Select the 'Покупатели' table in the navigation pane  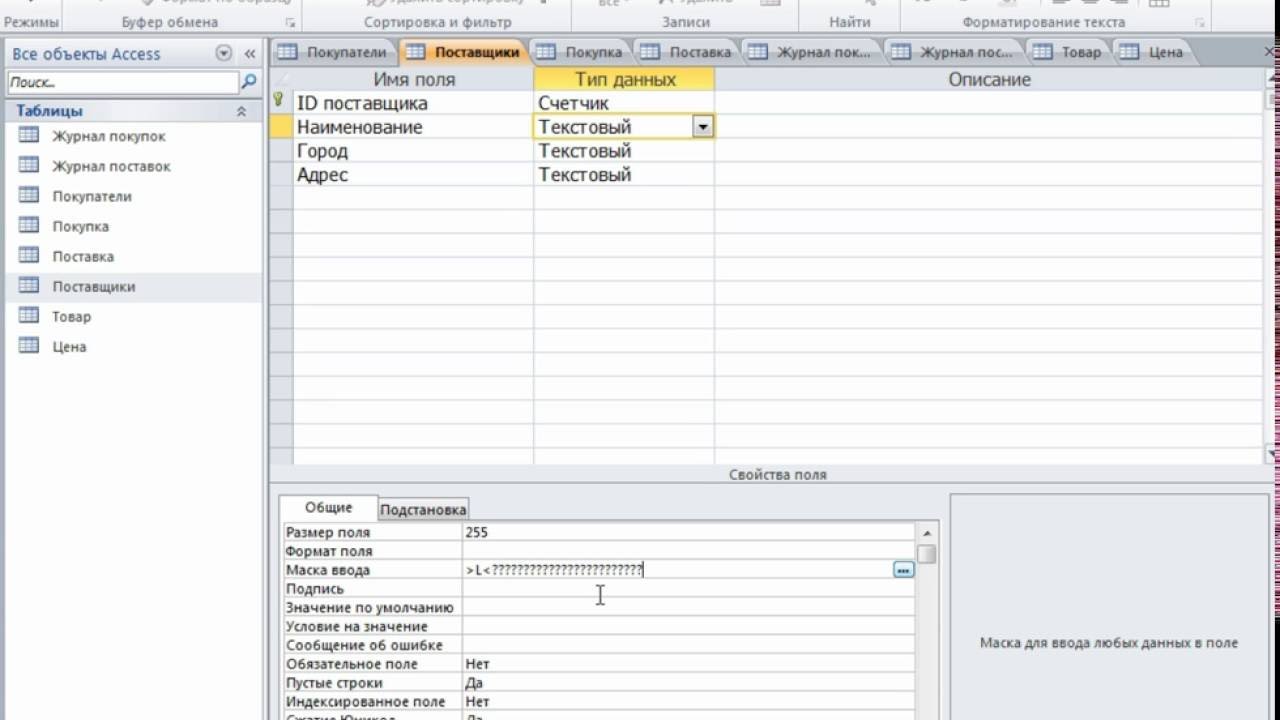pyautogui.click(x=92, y=196)
